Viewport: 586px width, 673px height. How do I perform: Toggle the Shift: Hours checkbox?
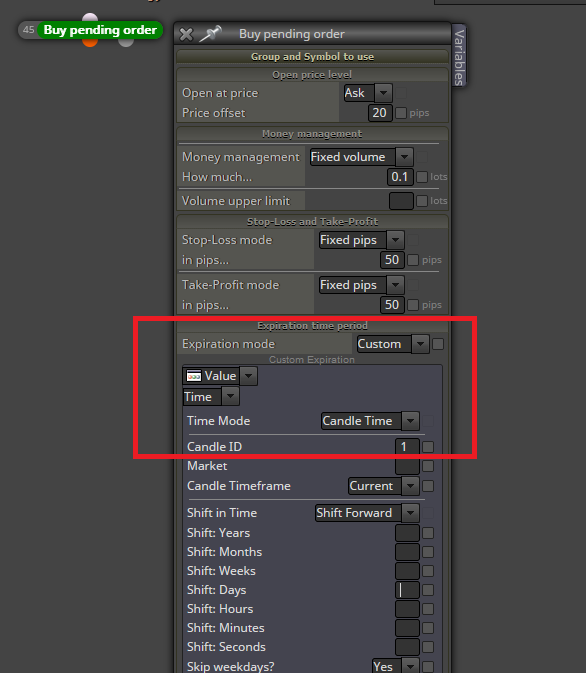(428, 609)
